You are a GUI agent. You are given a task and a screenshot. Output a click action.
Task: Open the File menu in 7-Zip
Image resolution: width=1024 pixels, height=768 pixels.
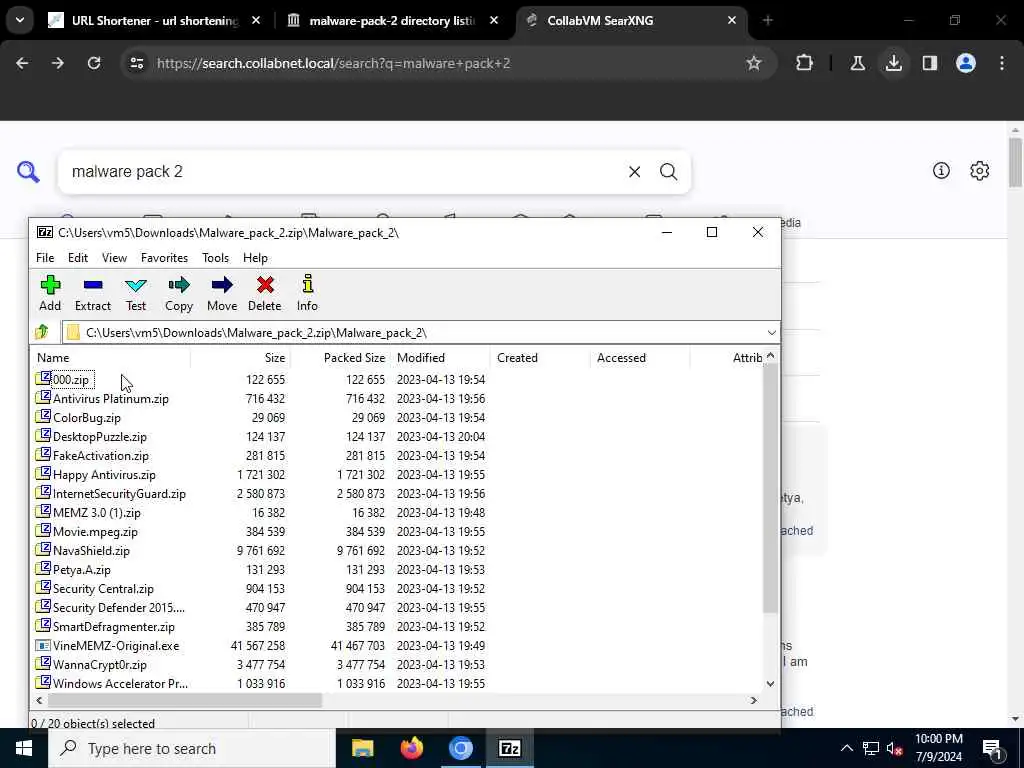click(x=45, y=258)
